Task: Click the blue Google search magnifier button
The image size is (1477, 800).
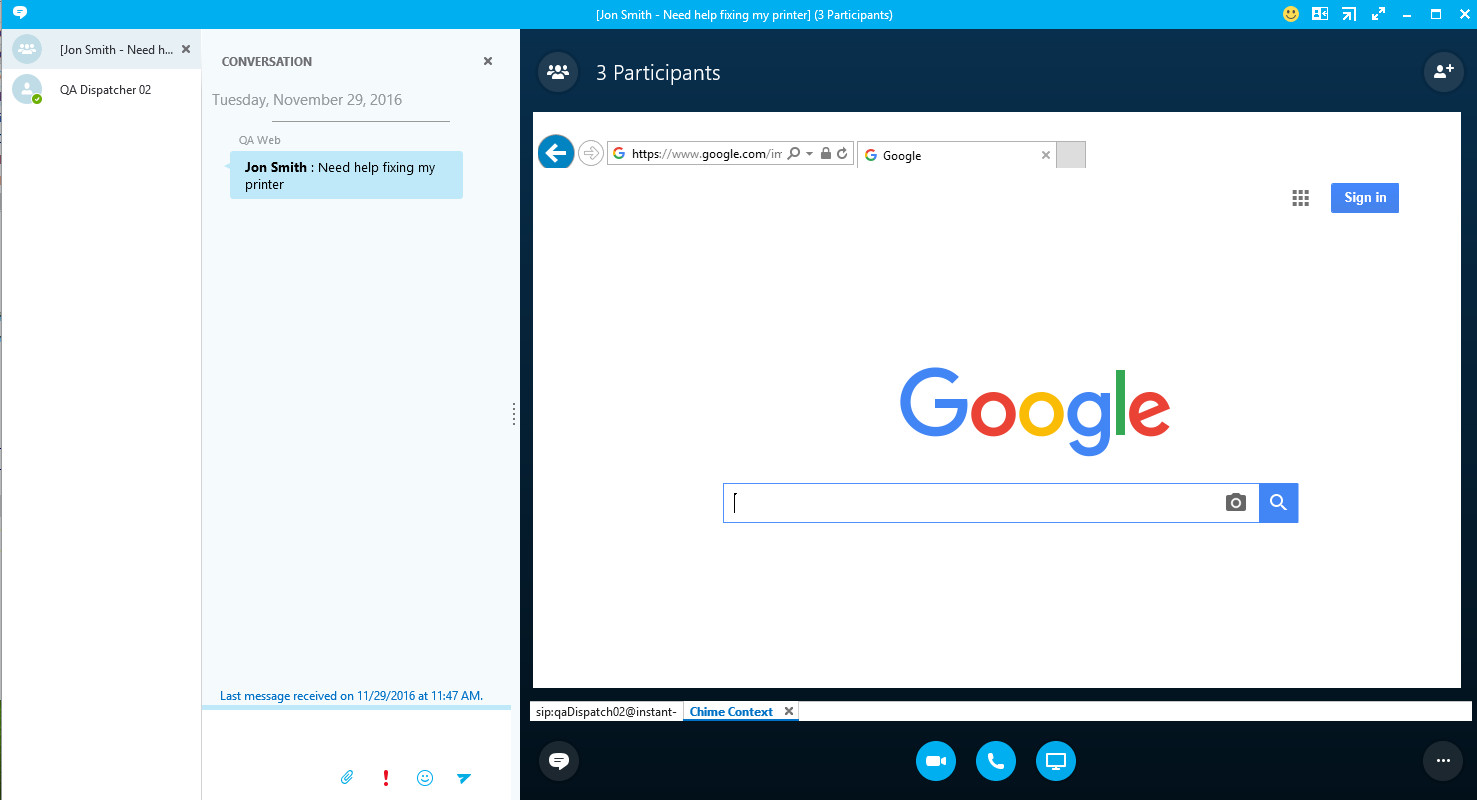Action: tap(1278, 503)
